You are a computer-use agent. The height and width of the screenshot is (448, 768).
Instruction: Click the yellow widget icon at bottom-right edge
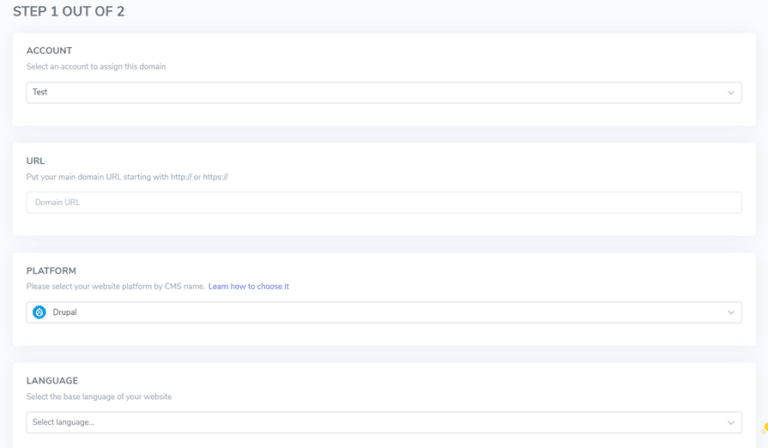(765, 428)
